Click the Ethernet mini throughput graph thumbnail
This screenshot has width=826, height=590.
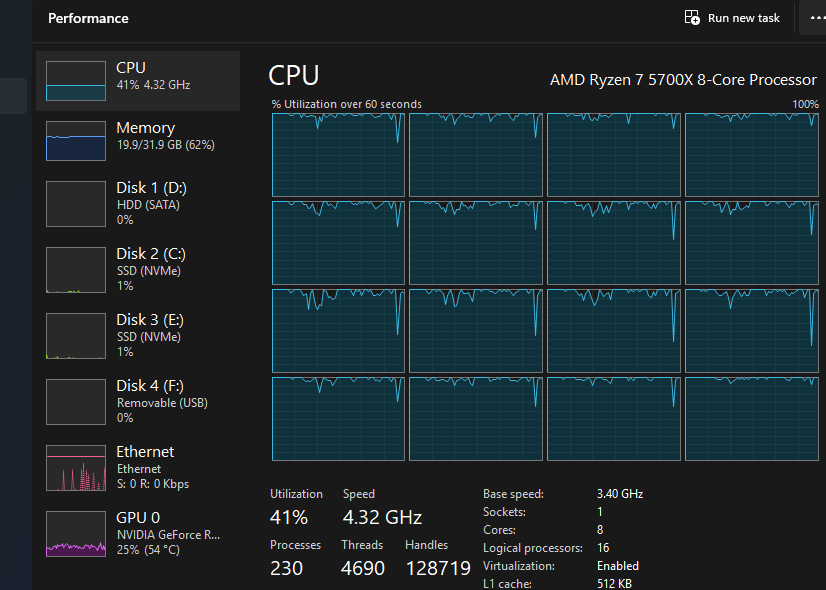pos(76,468)
